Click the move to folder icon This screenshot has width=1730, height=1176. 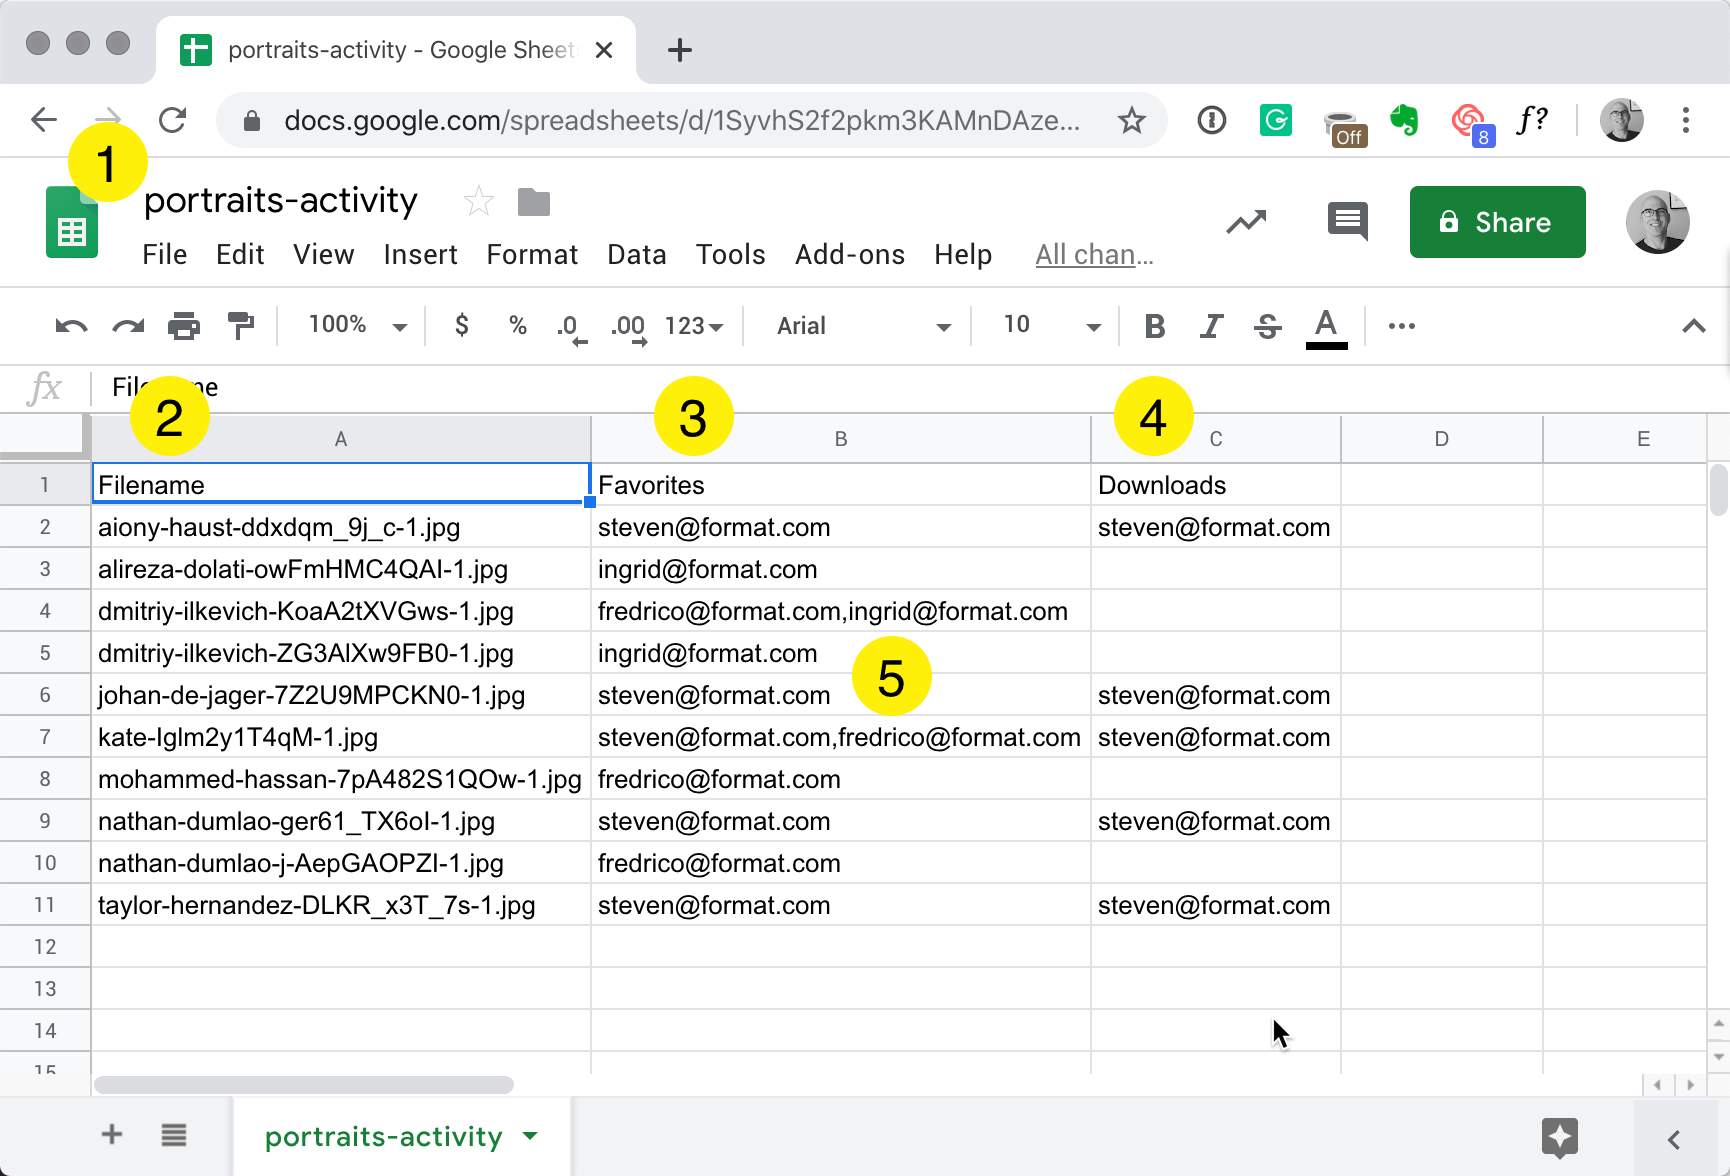click(534, 202)
